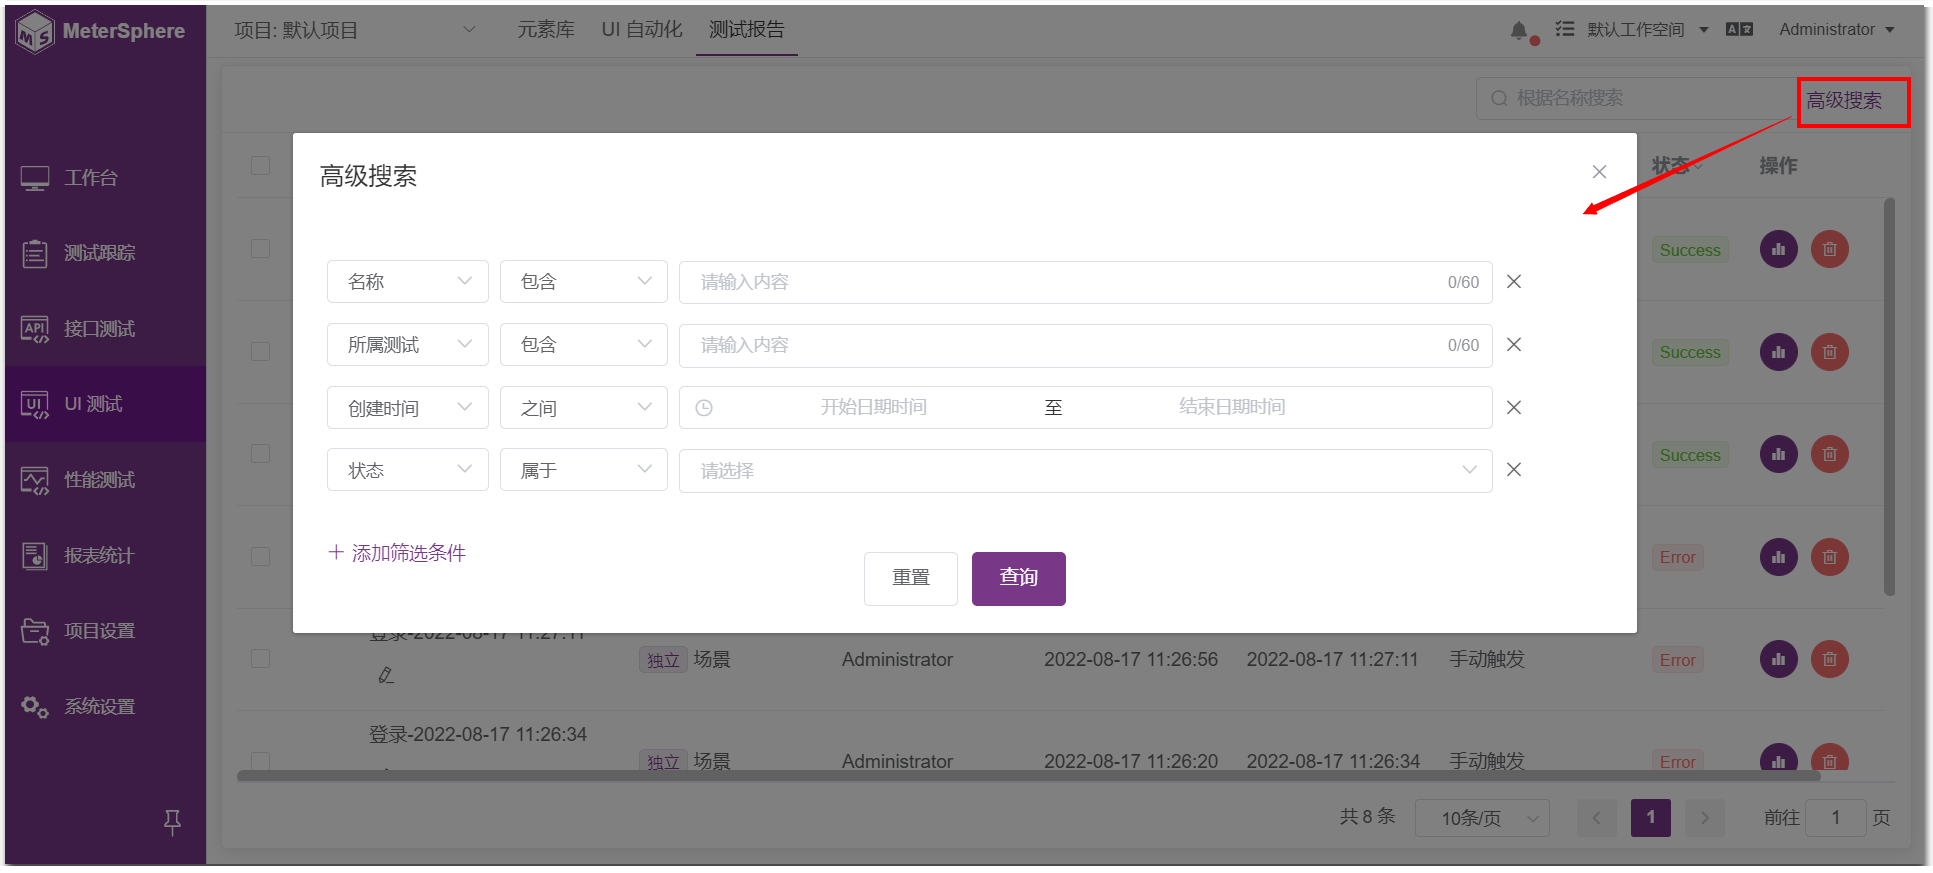Switch to the UI 自动化 tab
The width and height of the screenshot is (1933, 873).
tap(642, 30)
